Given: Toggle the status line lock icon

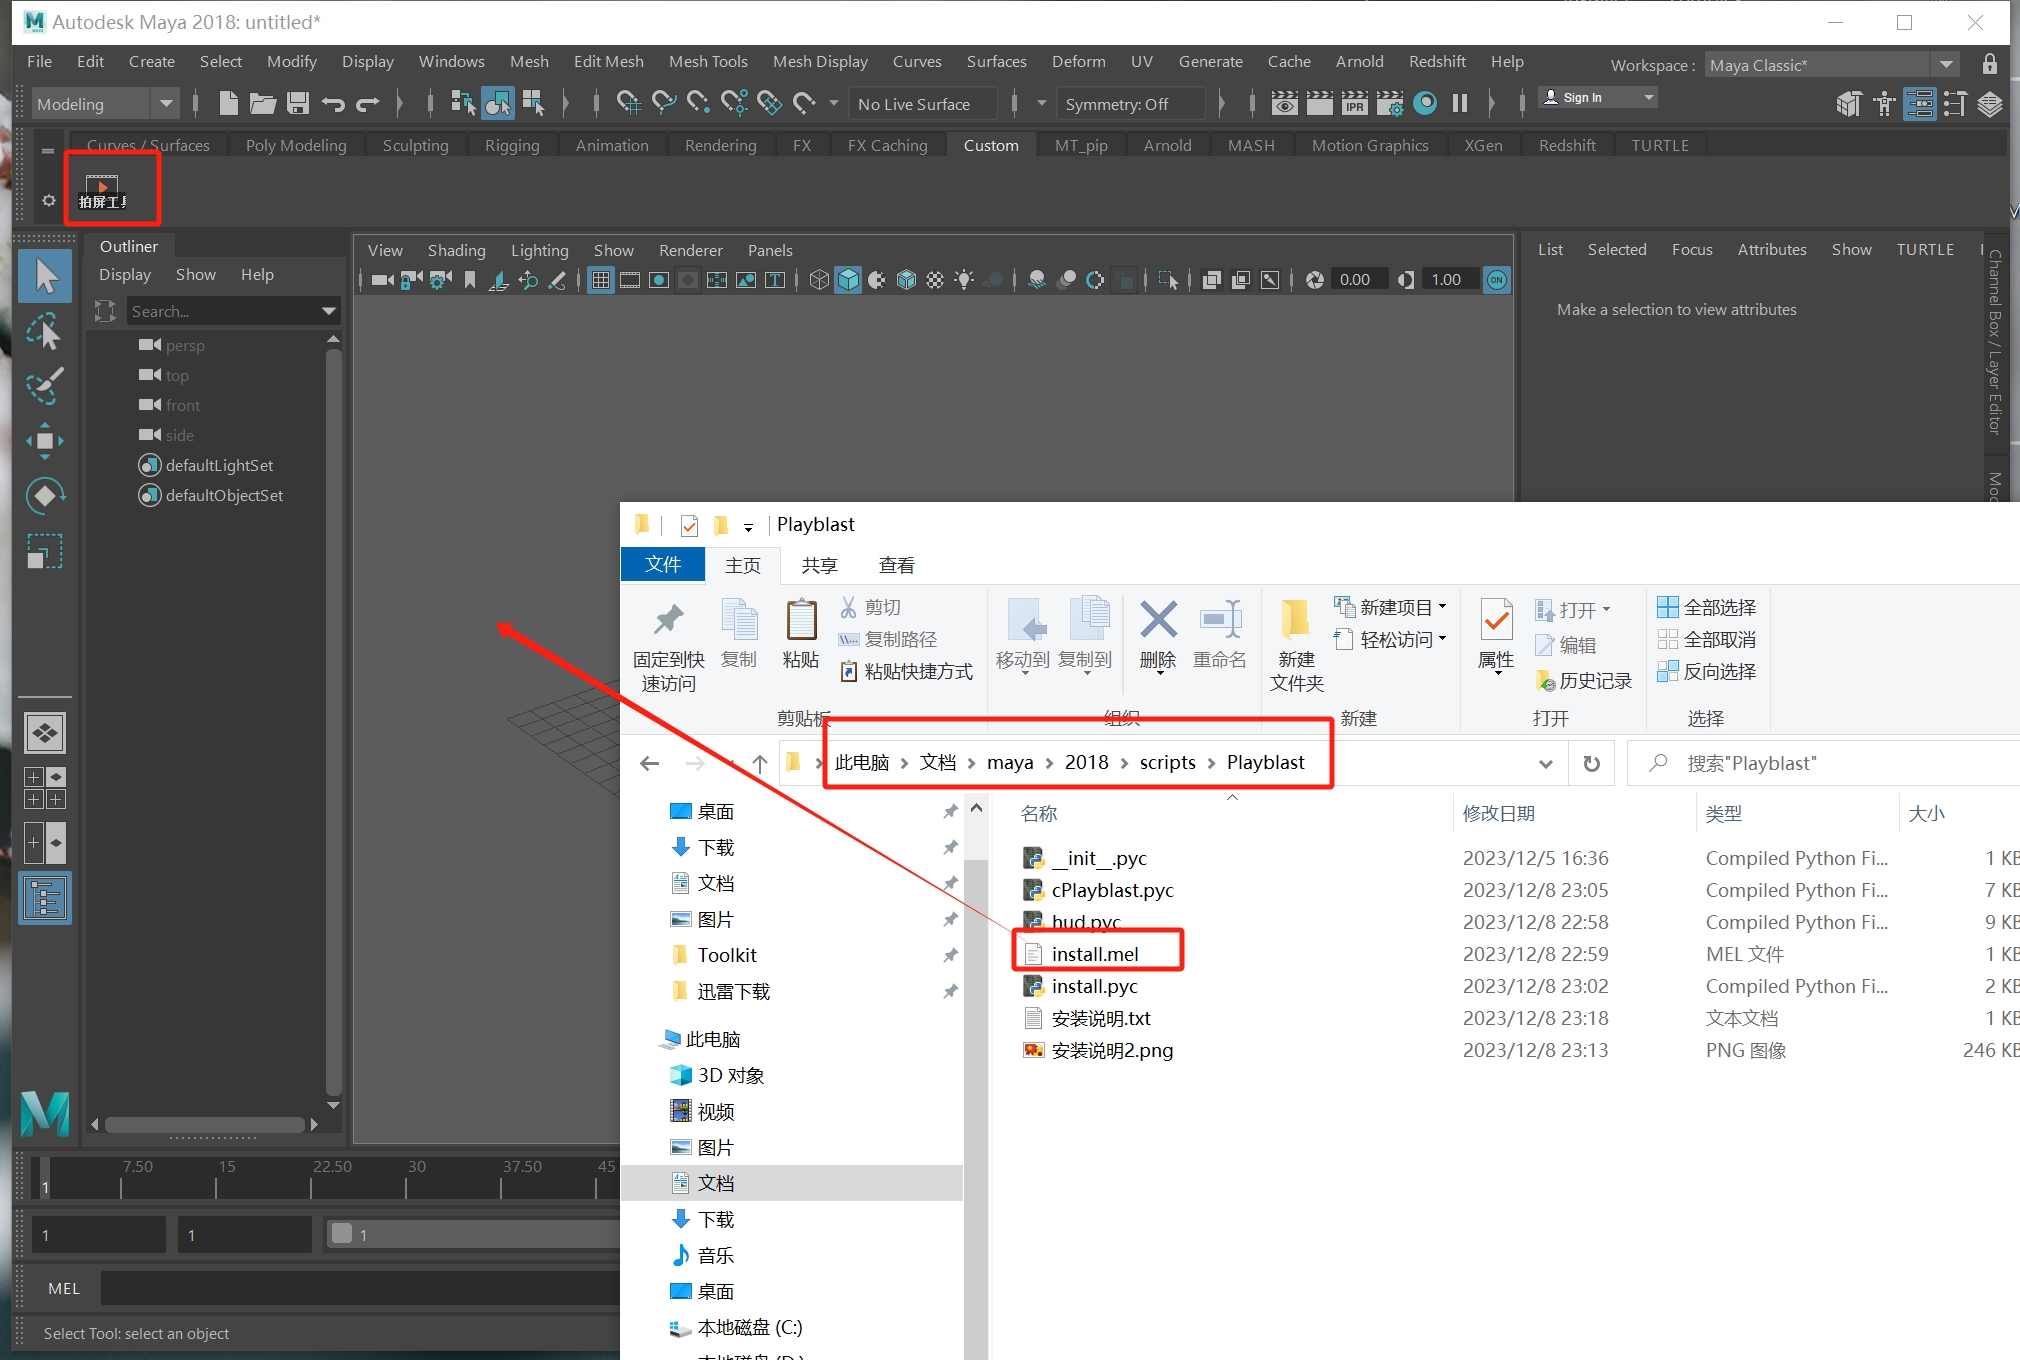Looking at the screenshot, I should click(x=1989, y=65).
